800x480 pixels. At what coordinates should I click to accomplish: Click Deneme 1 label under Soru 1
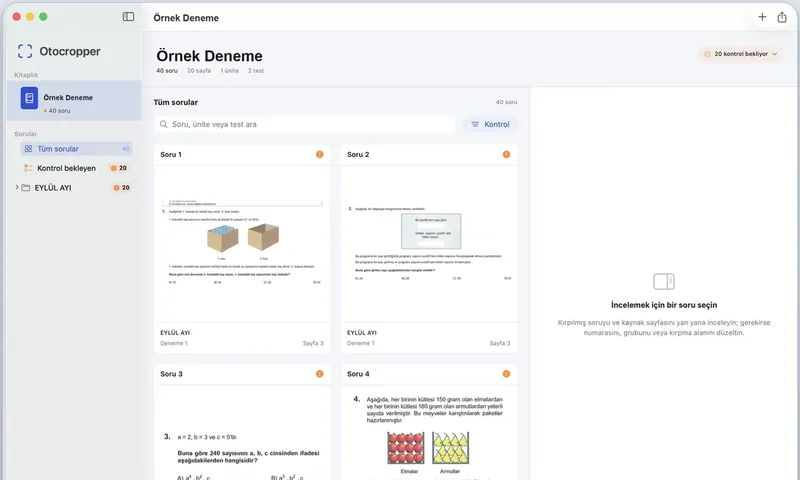pyautogui.click(x=174, y=343)
